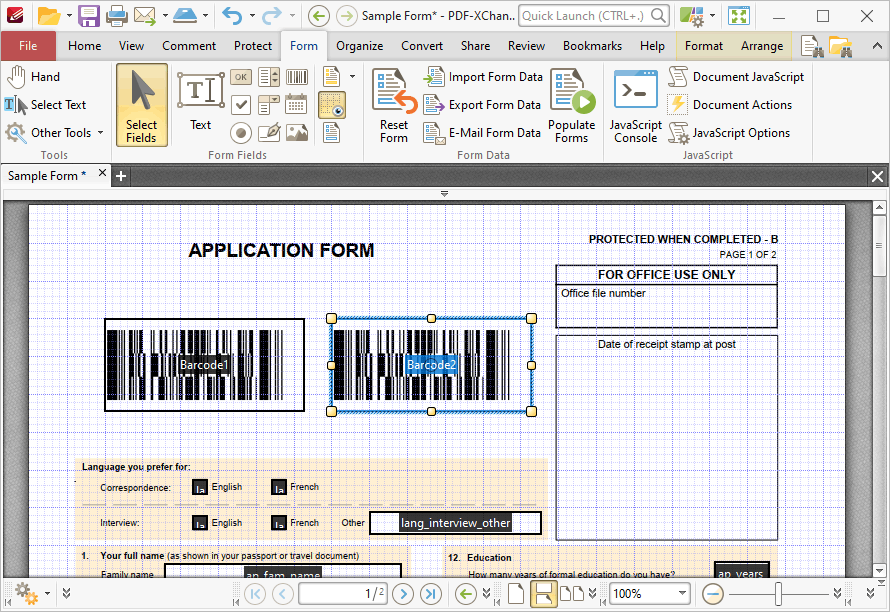Insert a dropdown combo box field

click(x=268, y=105)
